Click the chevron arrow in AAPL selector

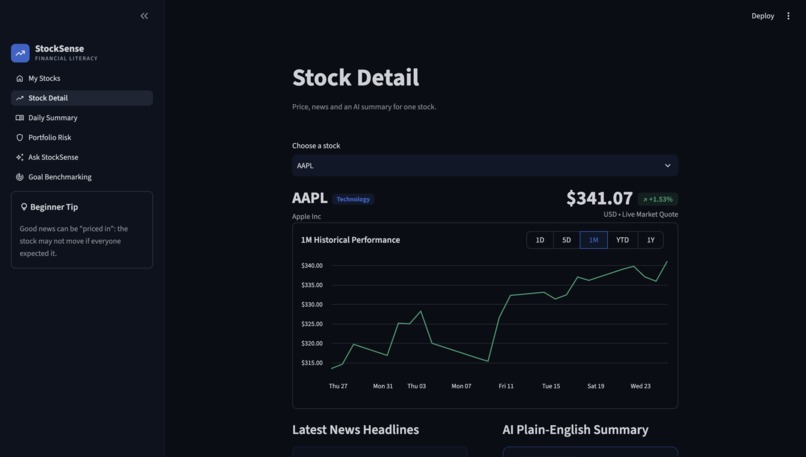tap(667, 166)
